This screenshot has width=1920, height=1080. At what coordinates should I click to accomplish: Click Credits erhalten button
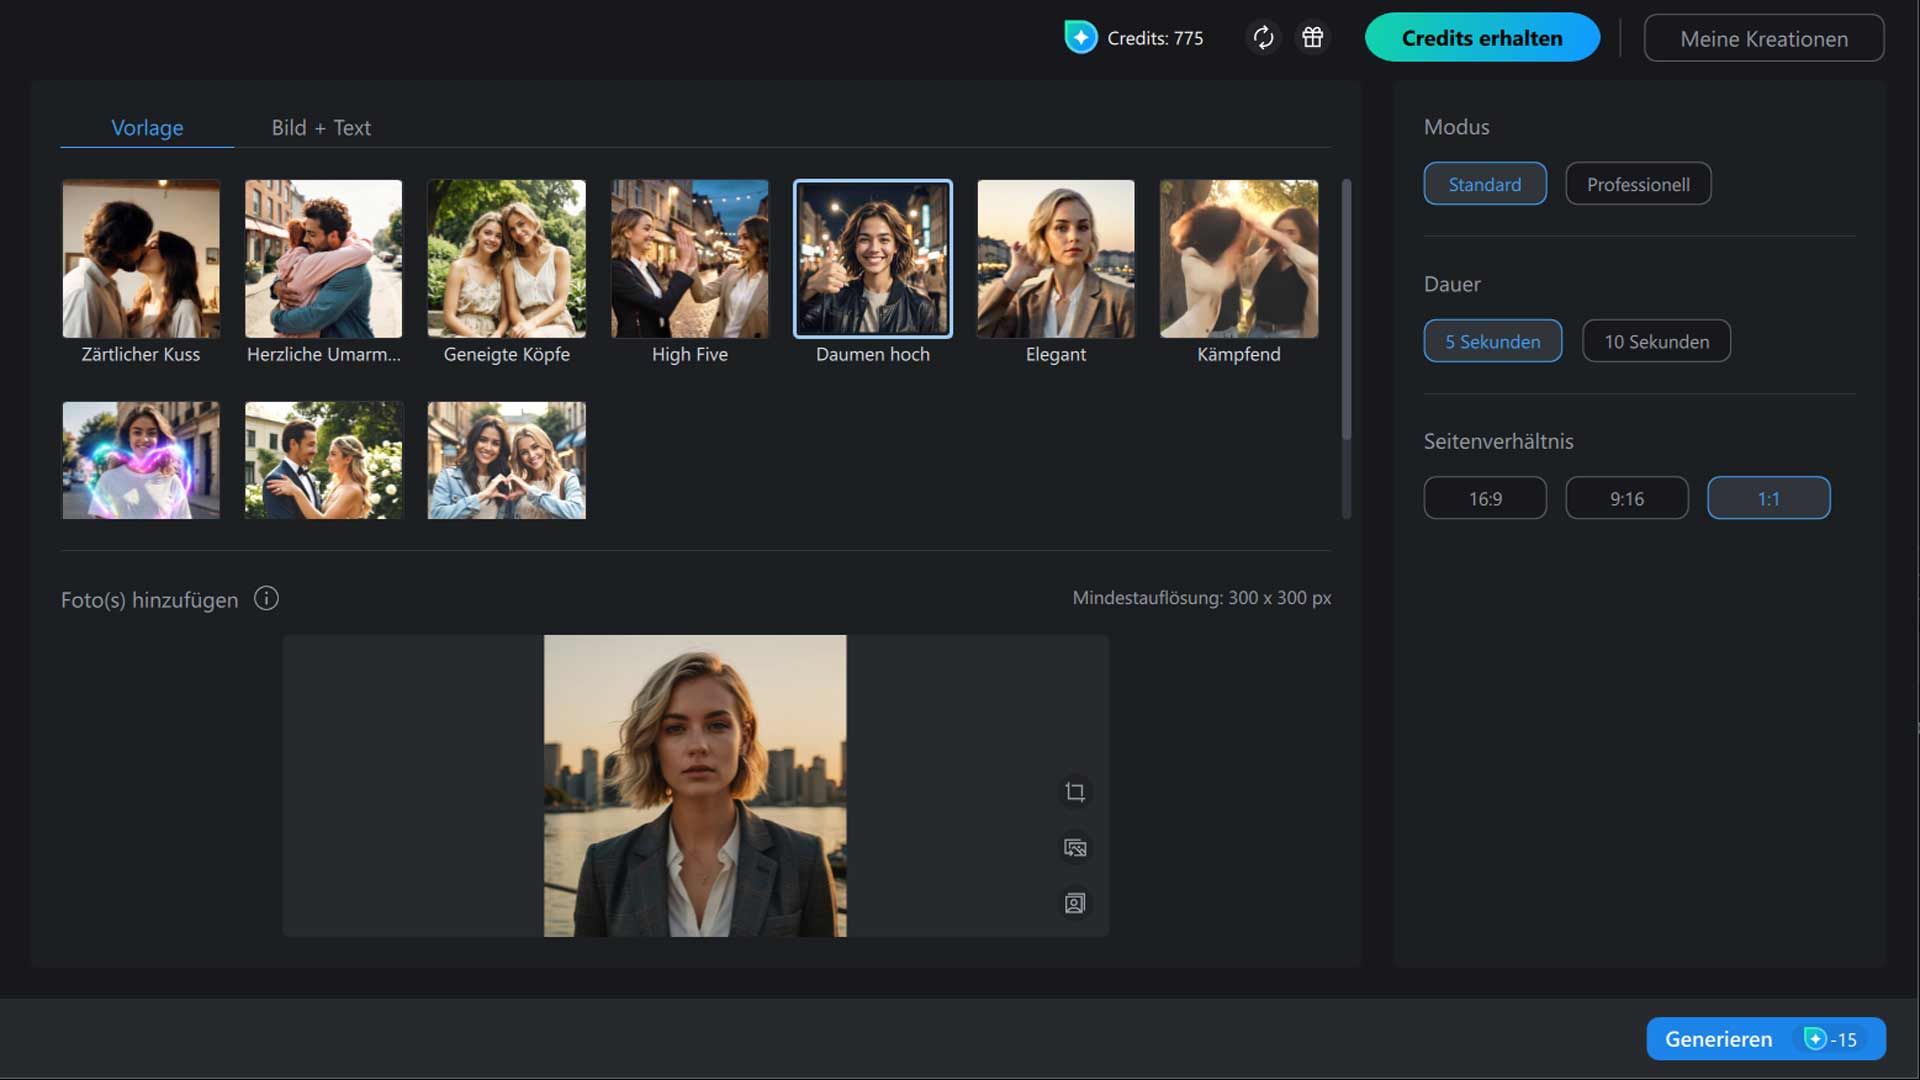click(x=1481, y=38)
